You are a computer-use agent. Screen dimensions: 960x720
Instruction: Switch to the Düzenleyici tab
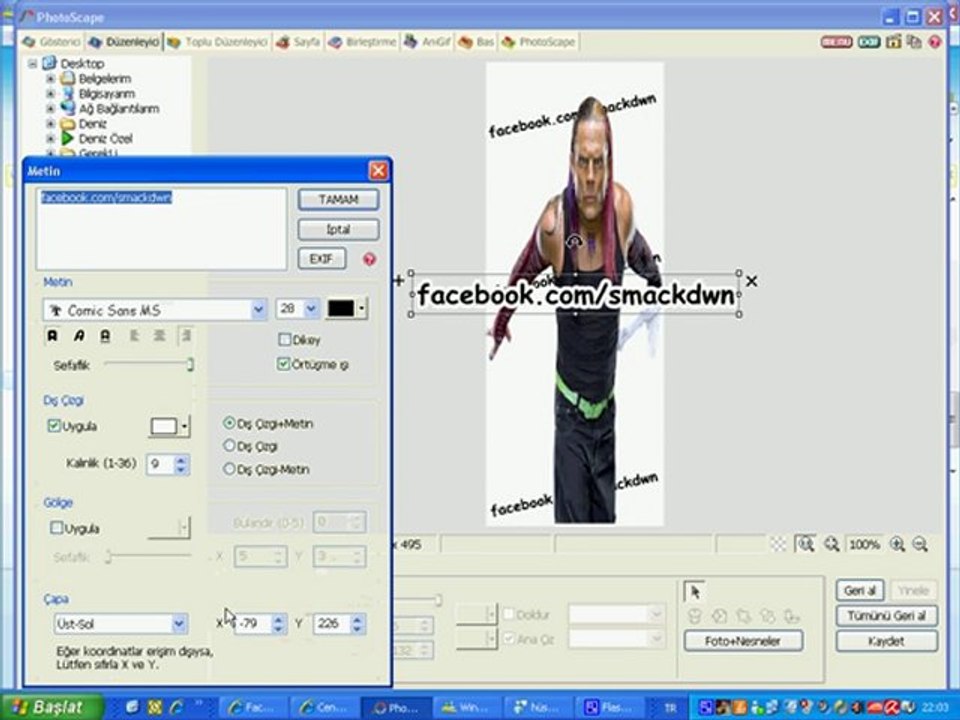click(x=124, y=42)
